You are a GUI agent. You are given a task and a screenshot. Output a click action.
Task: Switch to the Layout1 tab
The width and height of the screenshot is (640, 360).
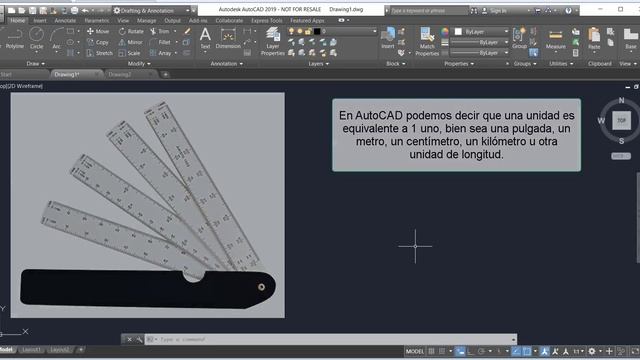[31, 350]
